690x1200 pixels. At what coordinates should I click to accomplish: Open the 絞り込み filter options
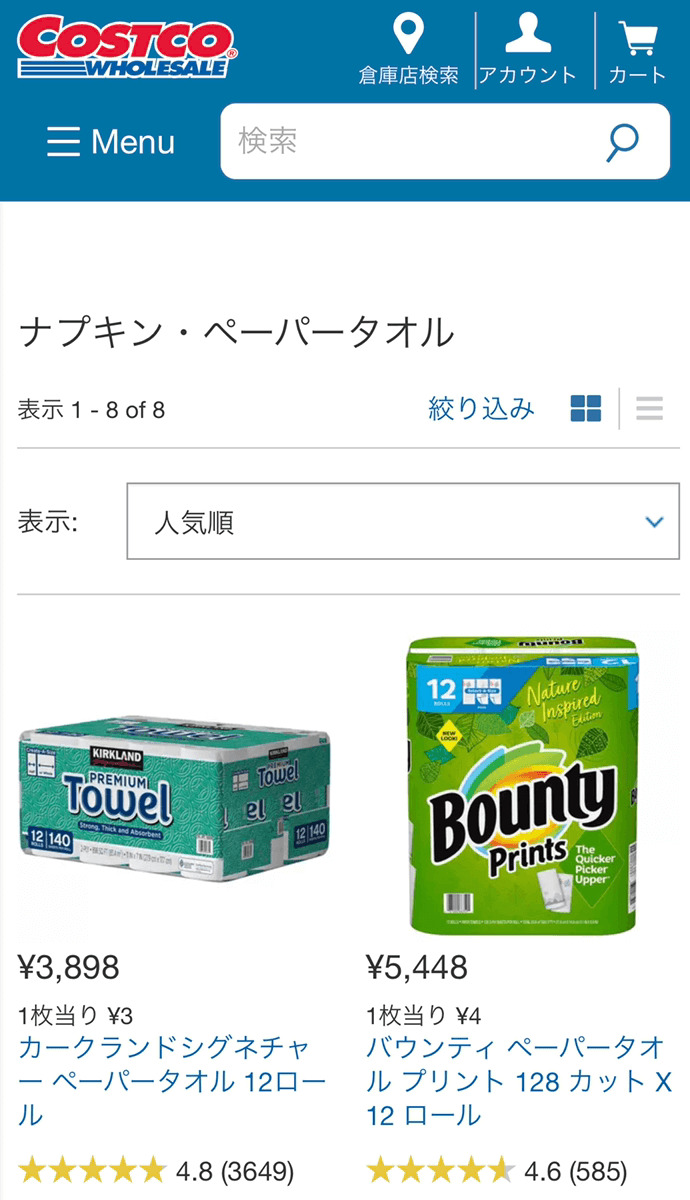481,408
